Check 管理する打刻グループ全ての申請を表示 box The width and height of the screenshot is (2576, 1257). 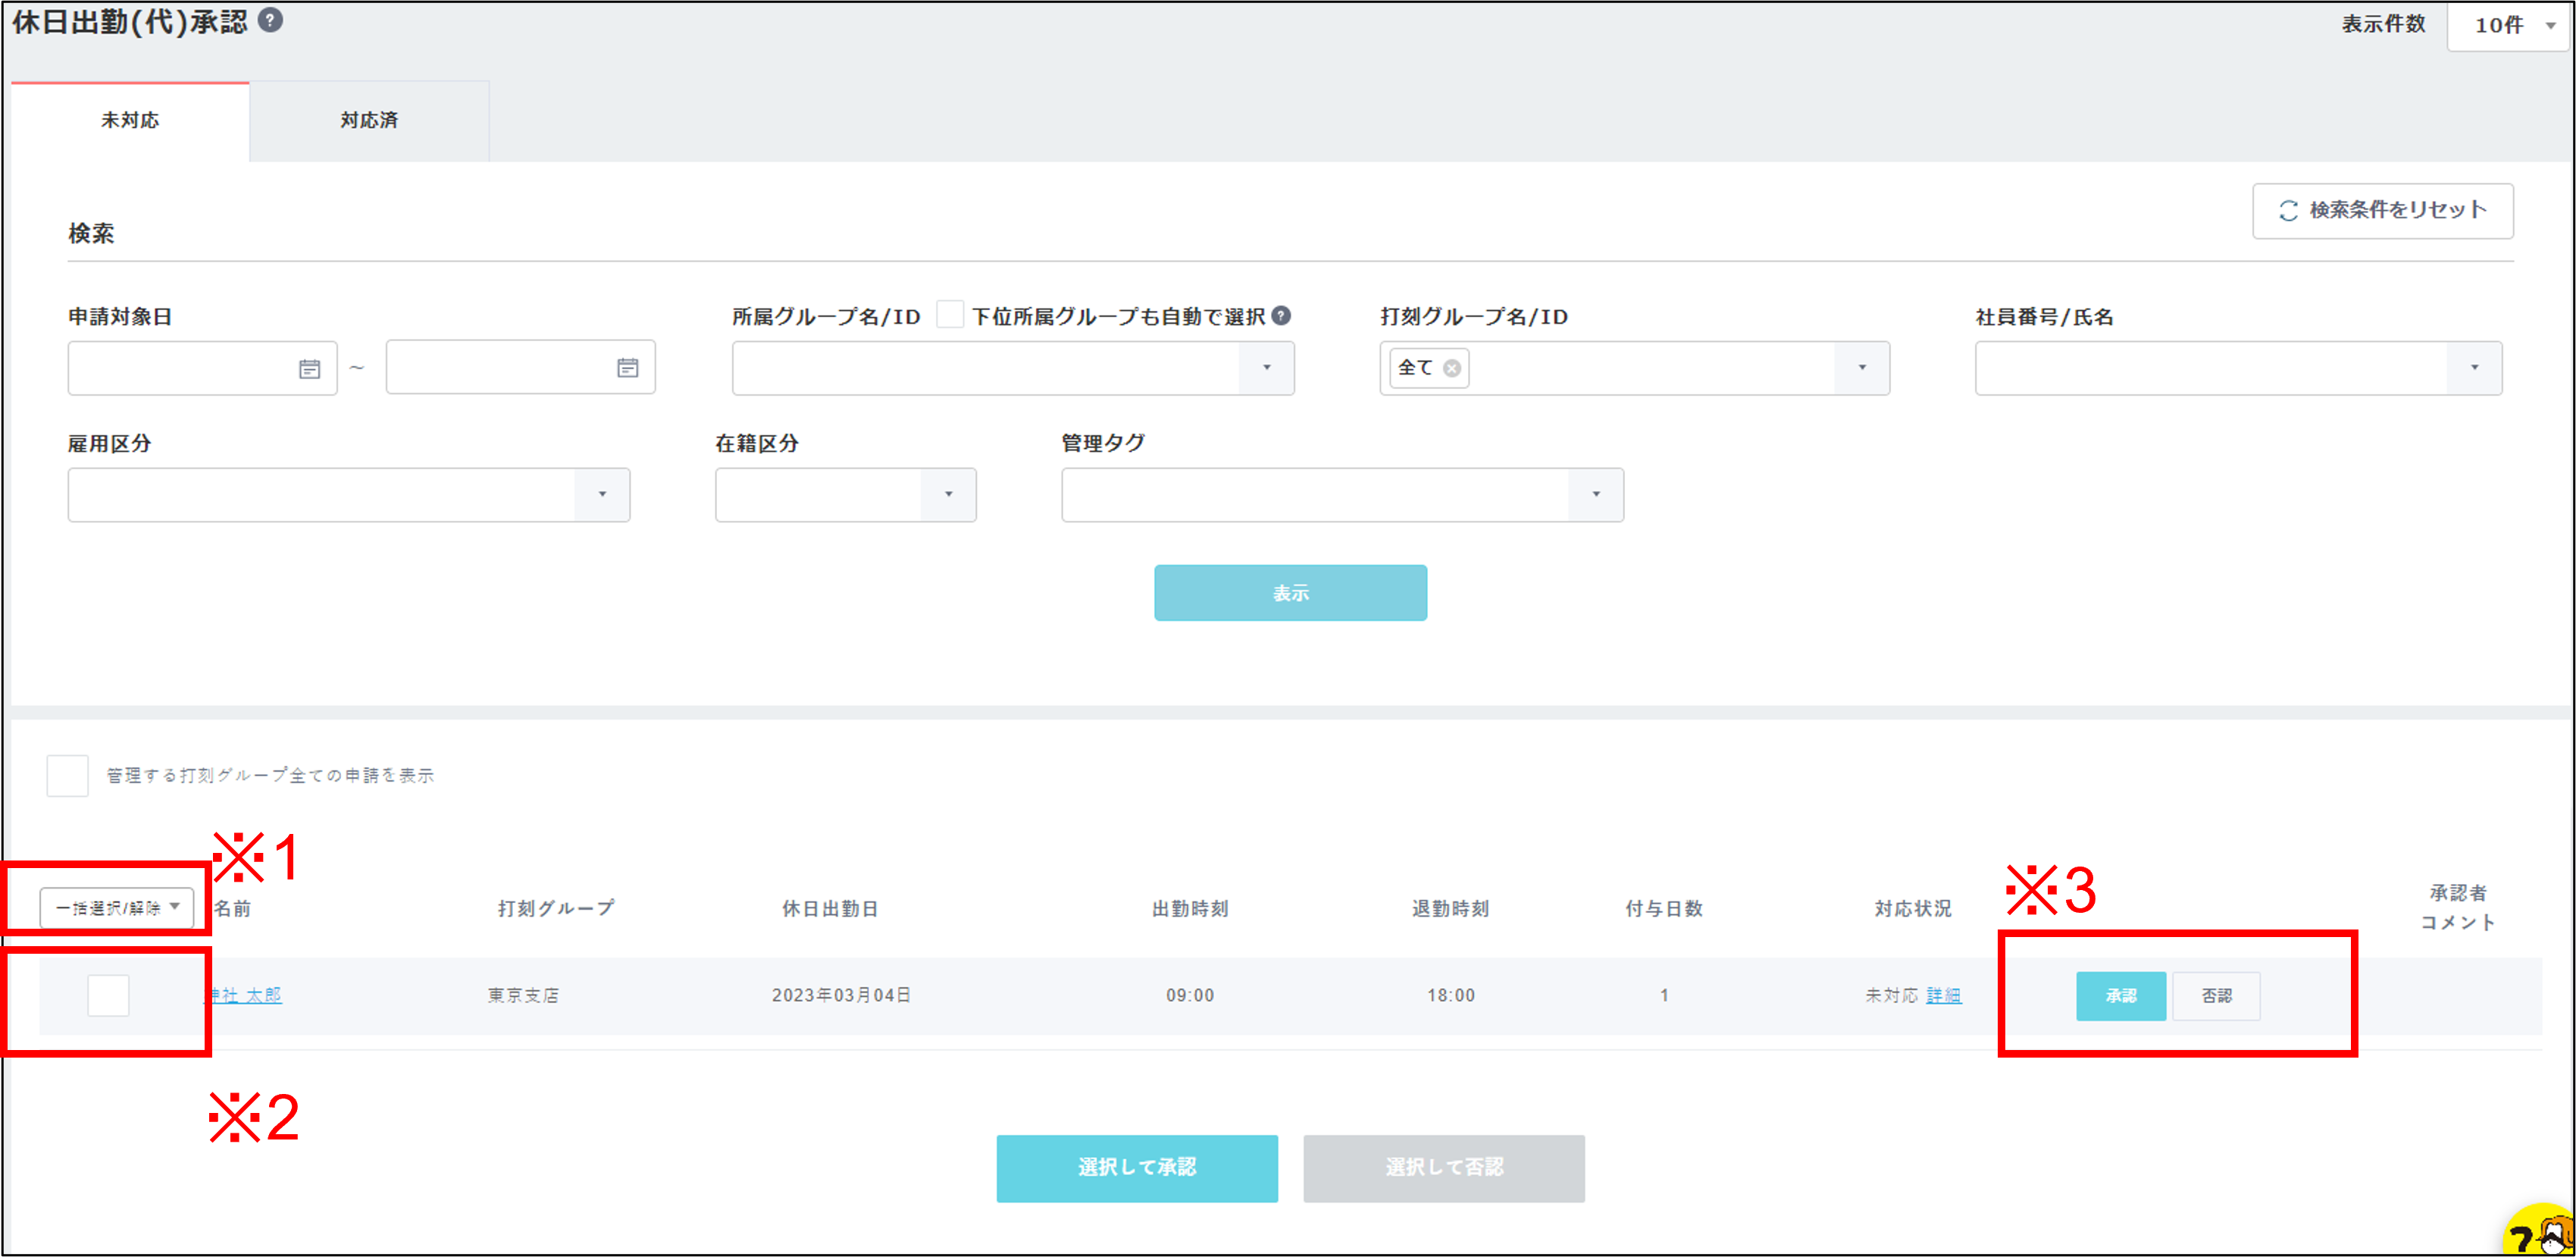pos(68,775)
